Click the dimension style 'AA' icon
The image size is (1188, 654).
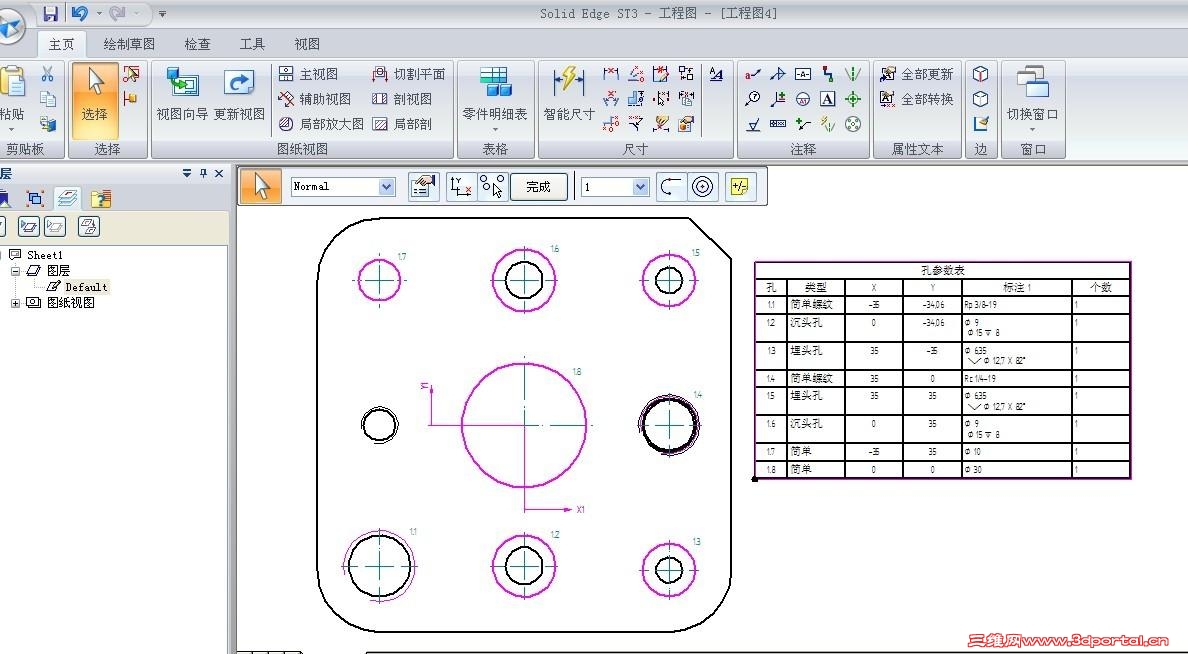pyautogui.click(x=716, y=74)
